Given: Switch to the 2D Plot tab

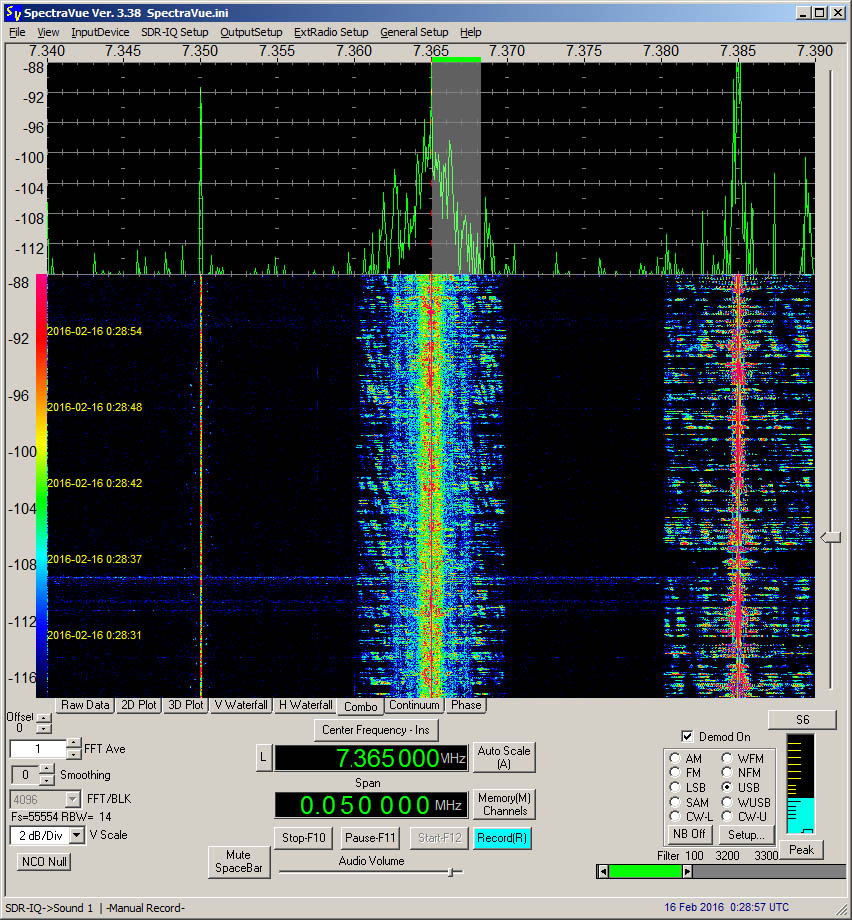Looking at the screenshot, I should pos(138,705).
